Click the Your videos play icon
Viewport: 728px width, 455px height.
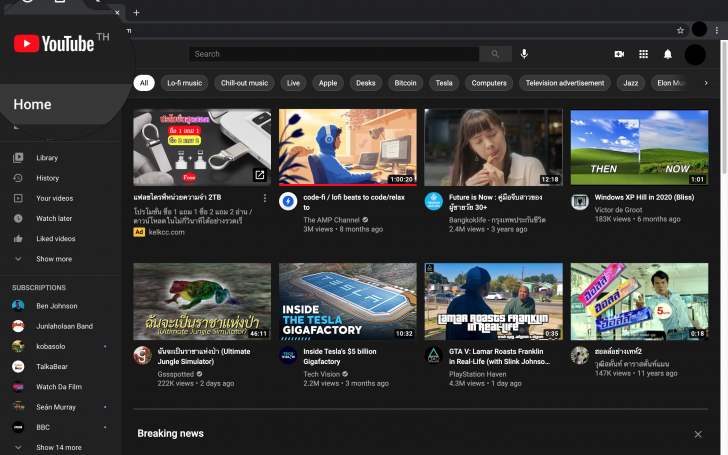click(18, 198)
